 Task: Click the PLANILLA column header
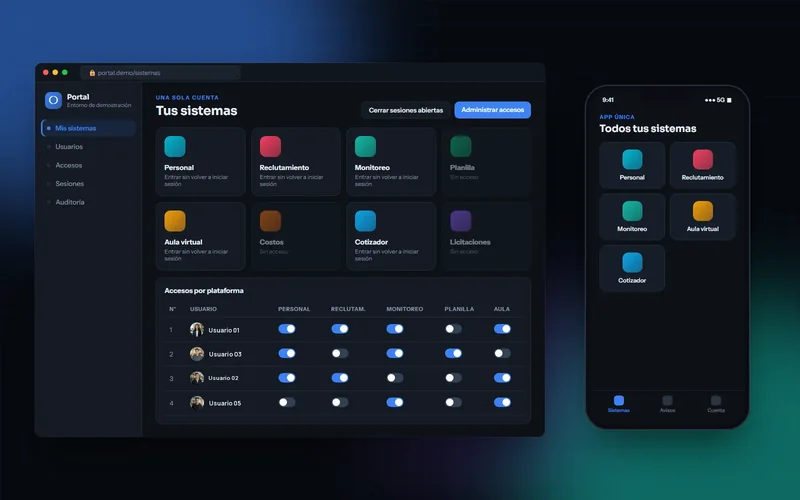coord(459,309)
